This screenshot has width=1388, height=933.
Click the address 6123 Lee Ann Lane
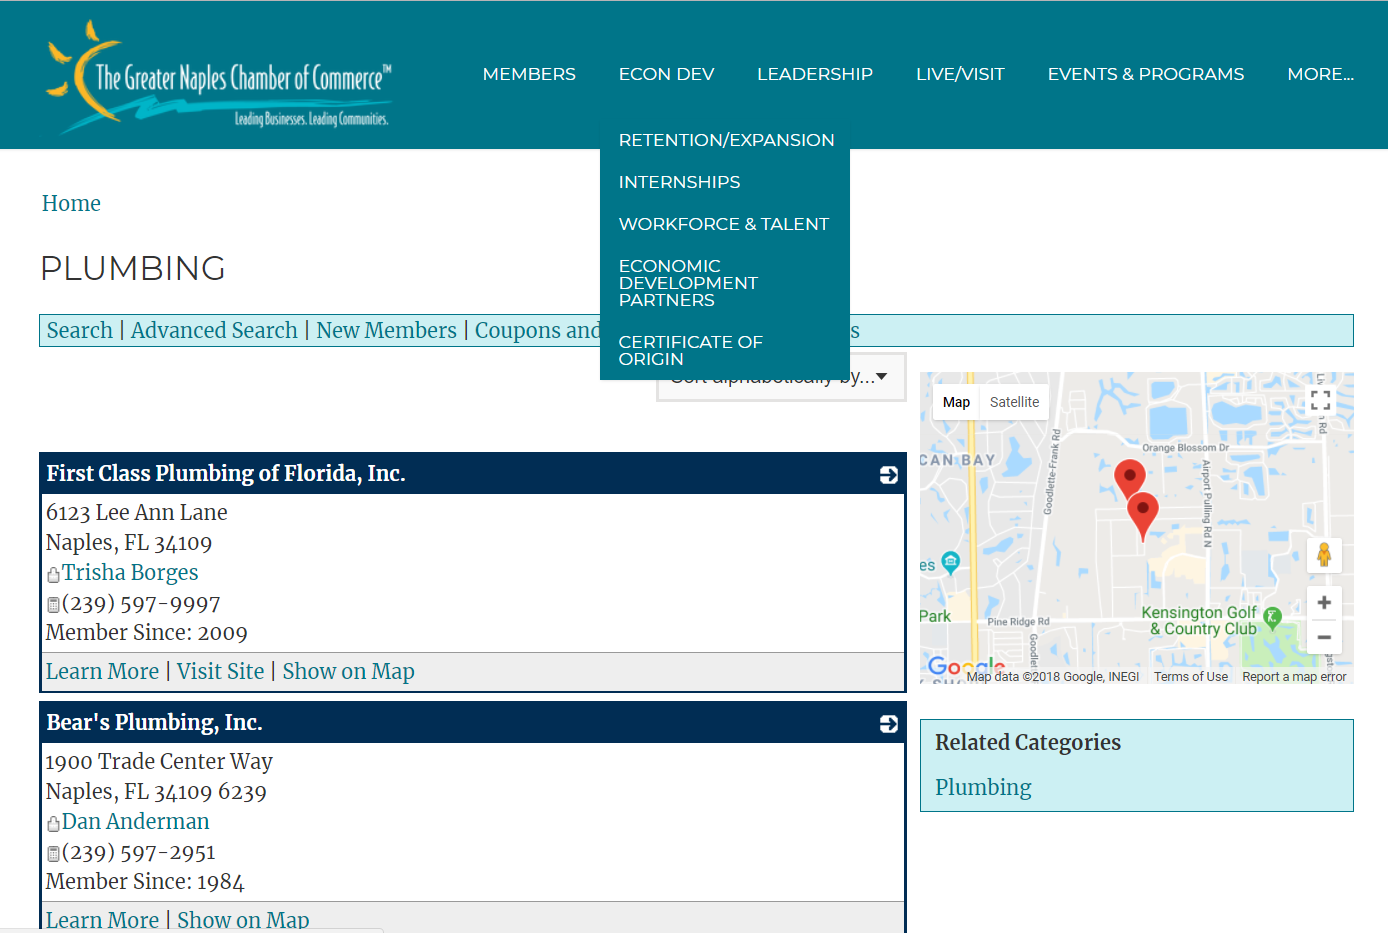pos(137,512)
